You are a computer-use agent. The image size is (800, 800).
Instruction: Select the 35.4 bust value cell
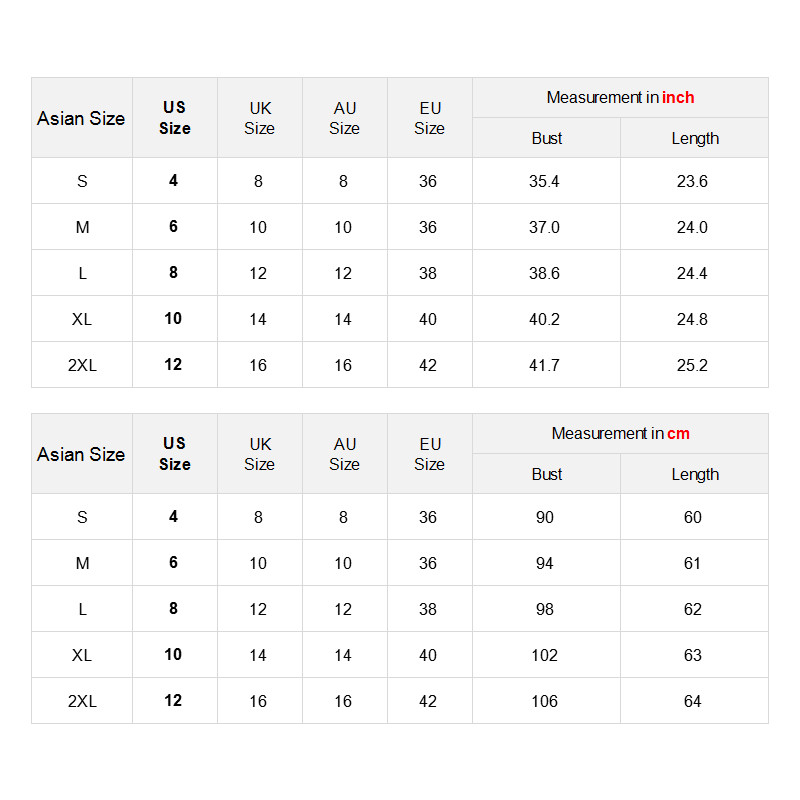pos(544,181)
